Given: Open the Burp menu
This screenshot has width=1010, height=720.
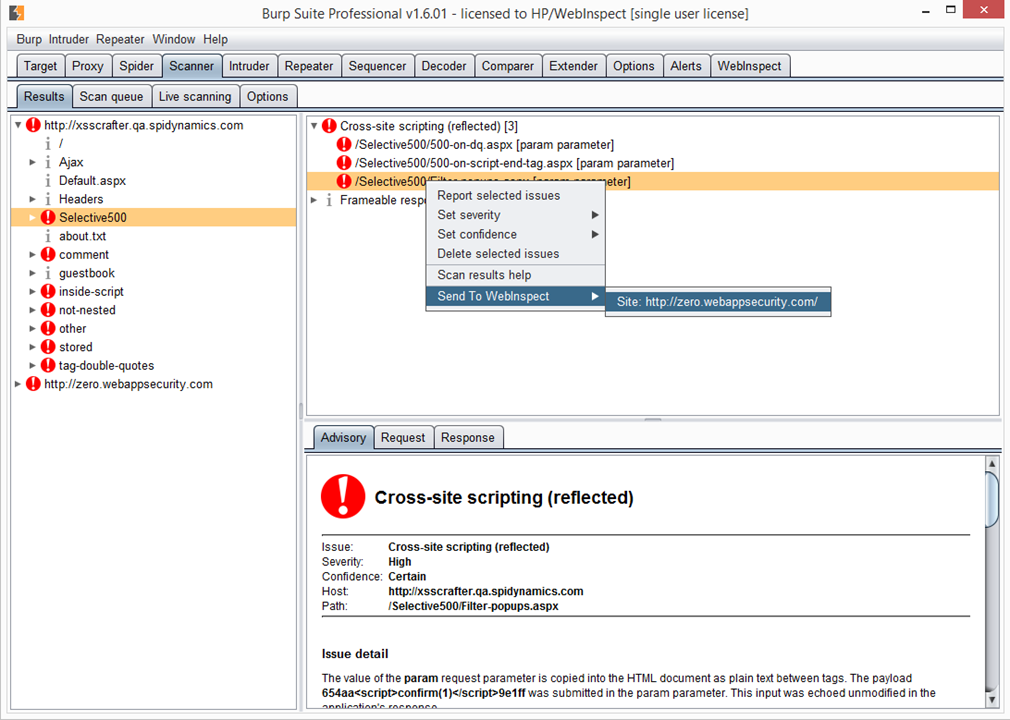Looking at the screenshot, I should coord(29,39).
